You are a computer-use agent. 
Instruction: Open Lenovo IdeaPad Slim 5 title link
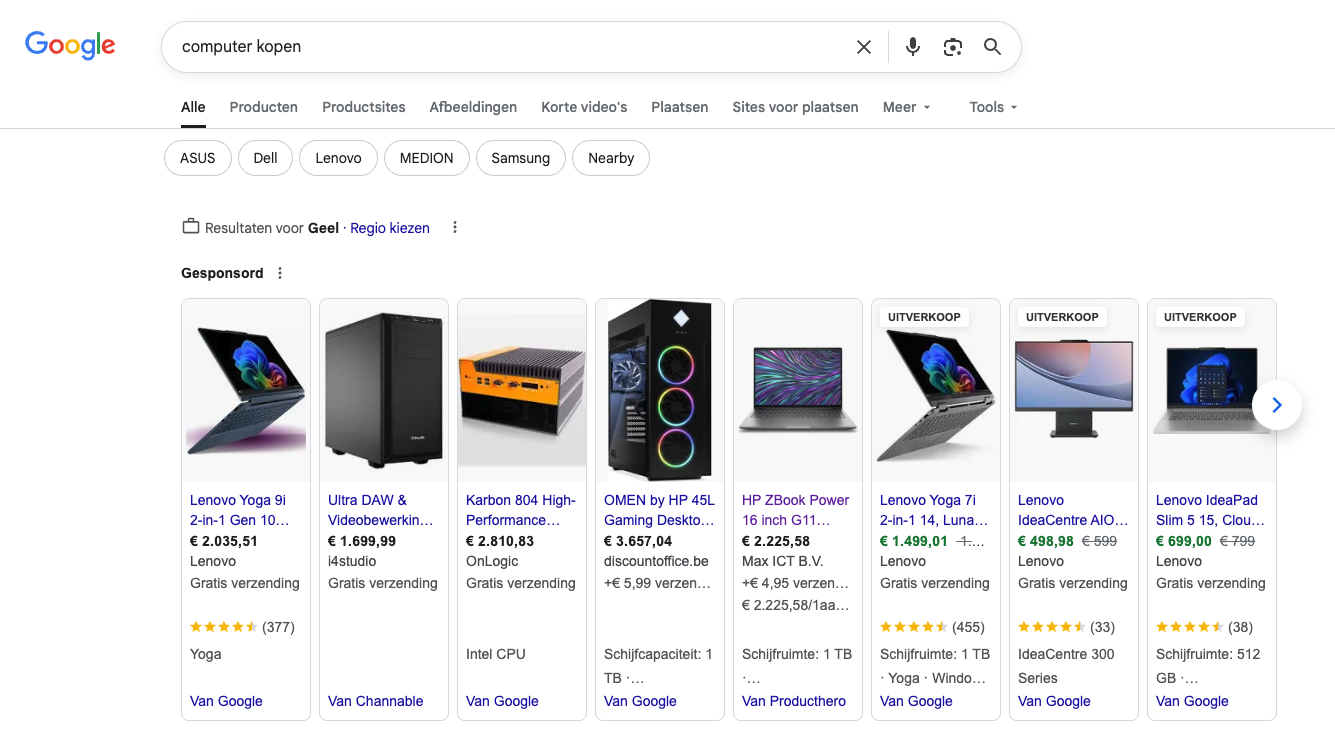coord(1210,510)
